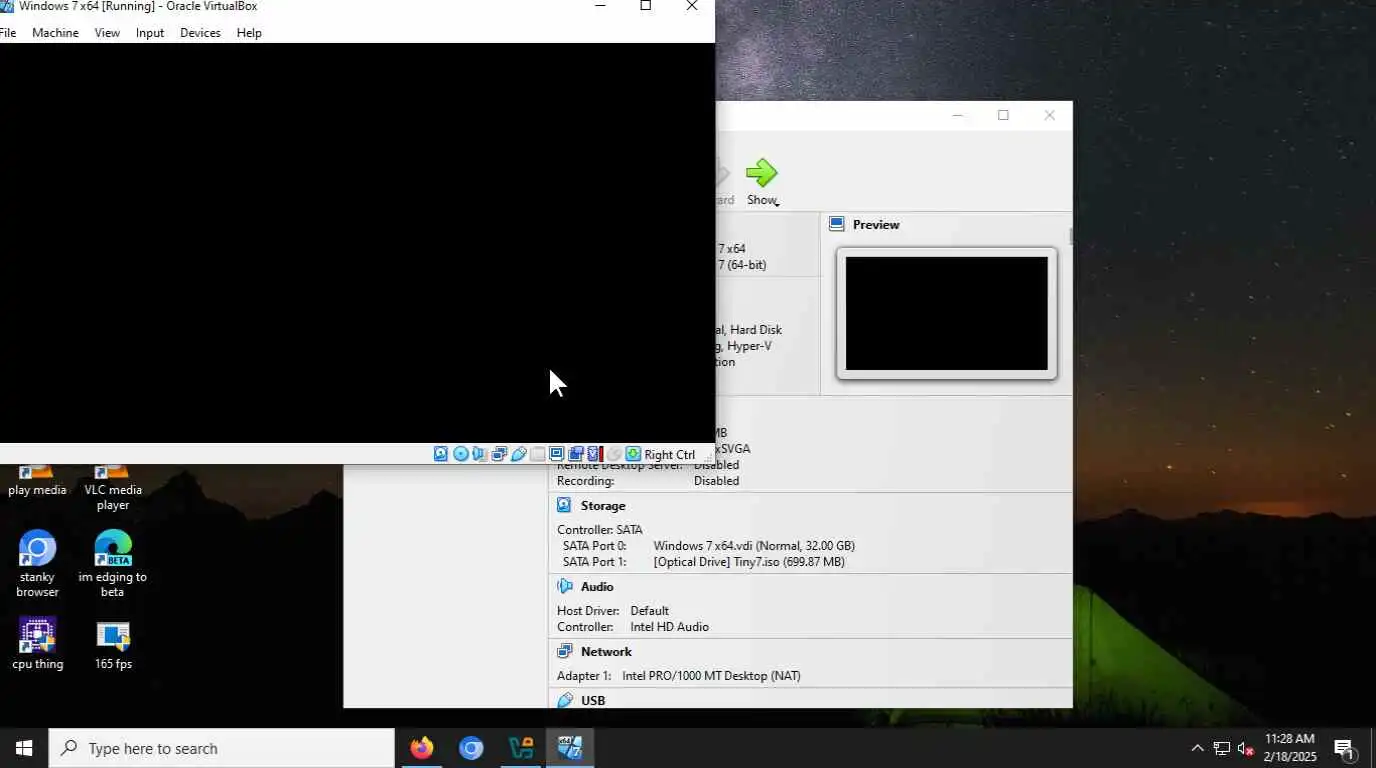The height and width of the screenshot is (768, 1376).
Task: Click the Intel HD Audio controller value
Action: (x=669, y=627)
